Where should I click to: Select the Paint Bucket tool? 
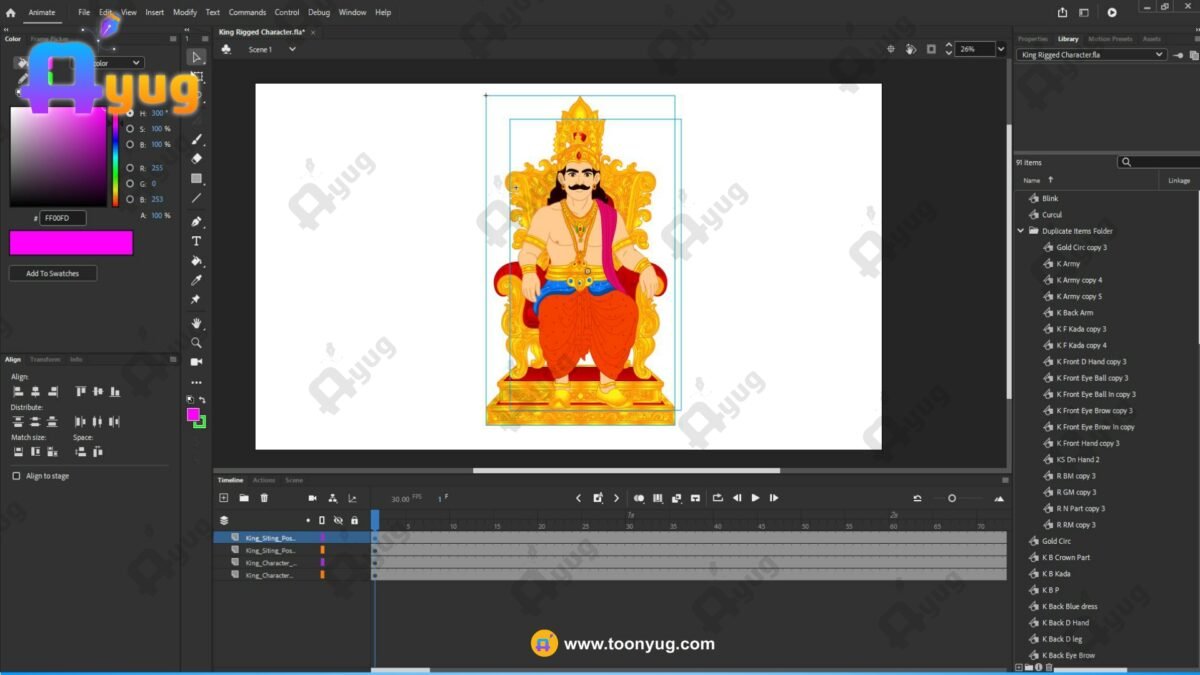197,261
